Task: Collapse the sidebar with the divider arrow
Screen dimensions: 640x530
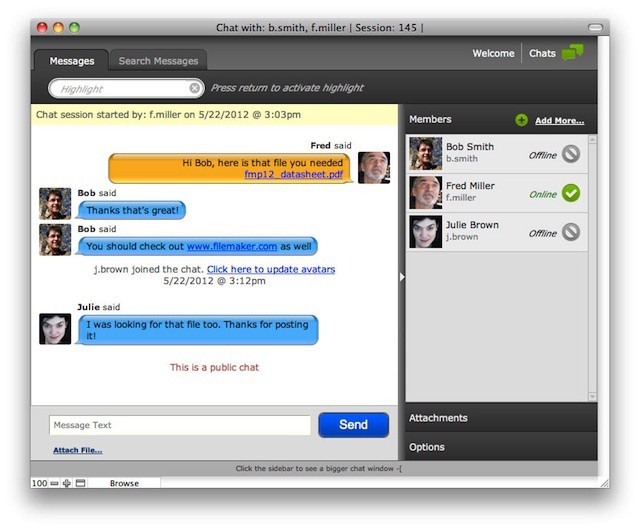Action: [x=402, y=277]
